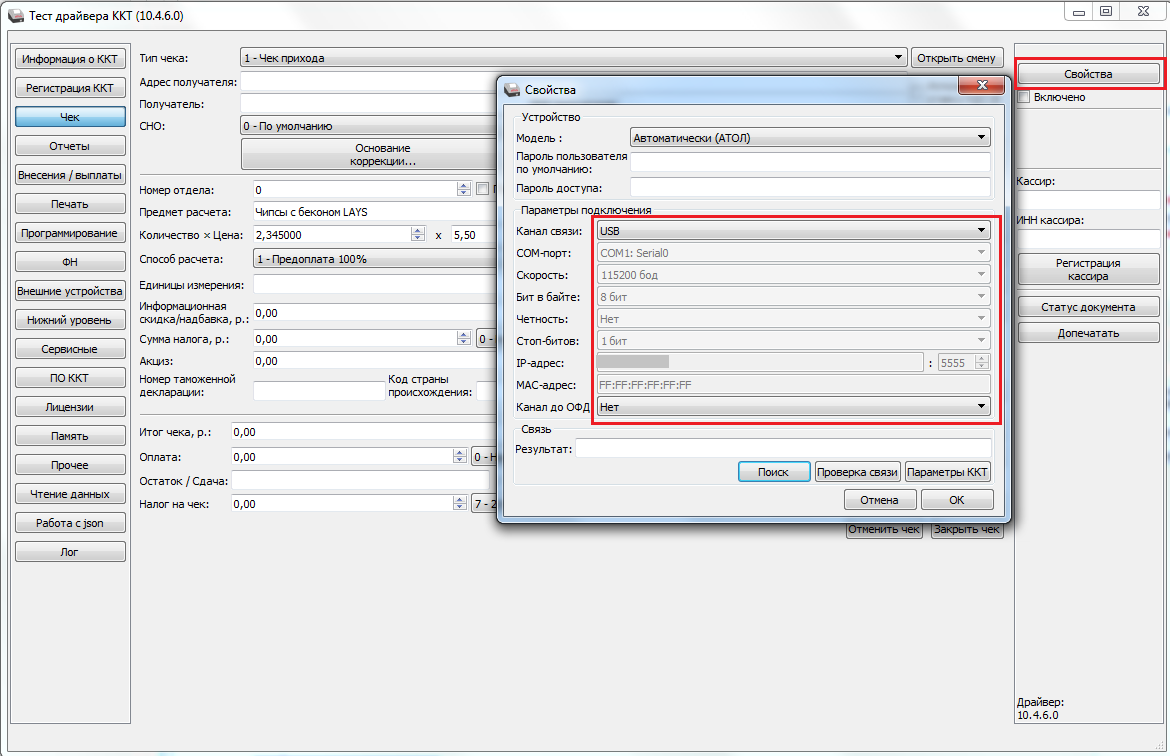Click the Количество stepper arrows
The image size is (1170, 756).
point(418,234)
